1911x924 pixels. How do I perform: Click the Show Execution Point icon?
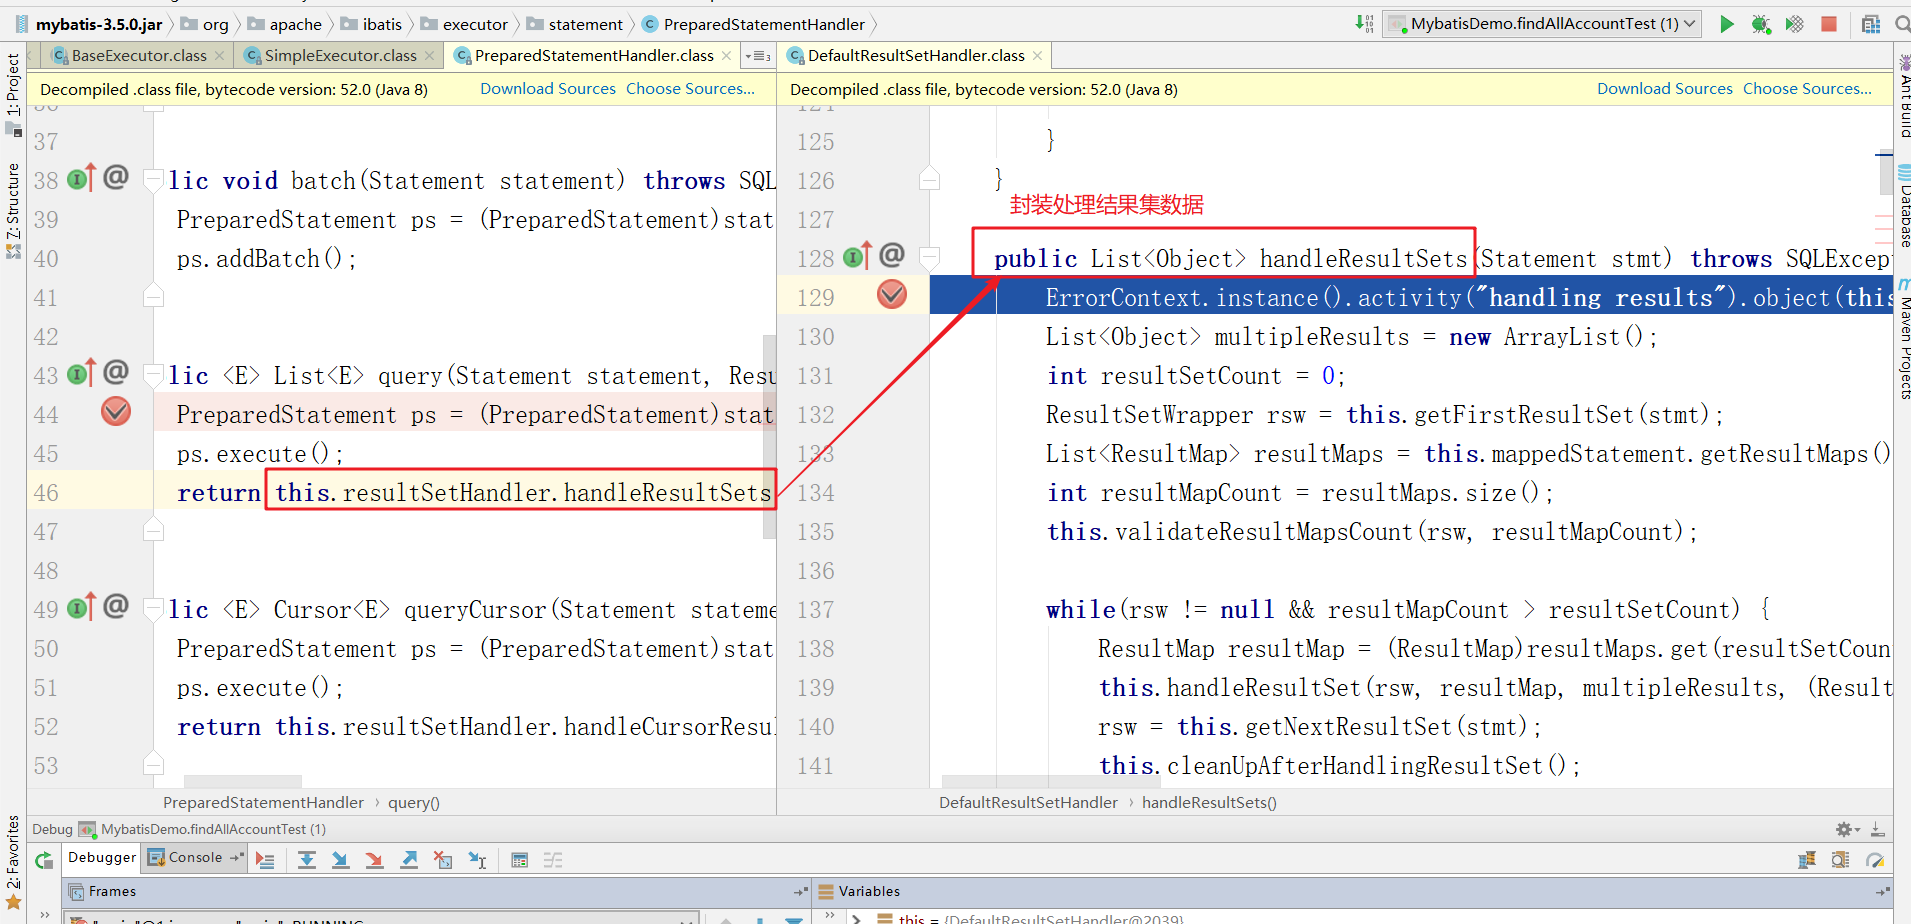[265, 860]
